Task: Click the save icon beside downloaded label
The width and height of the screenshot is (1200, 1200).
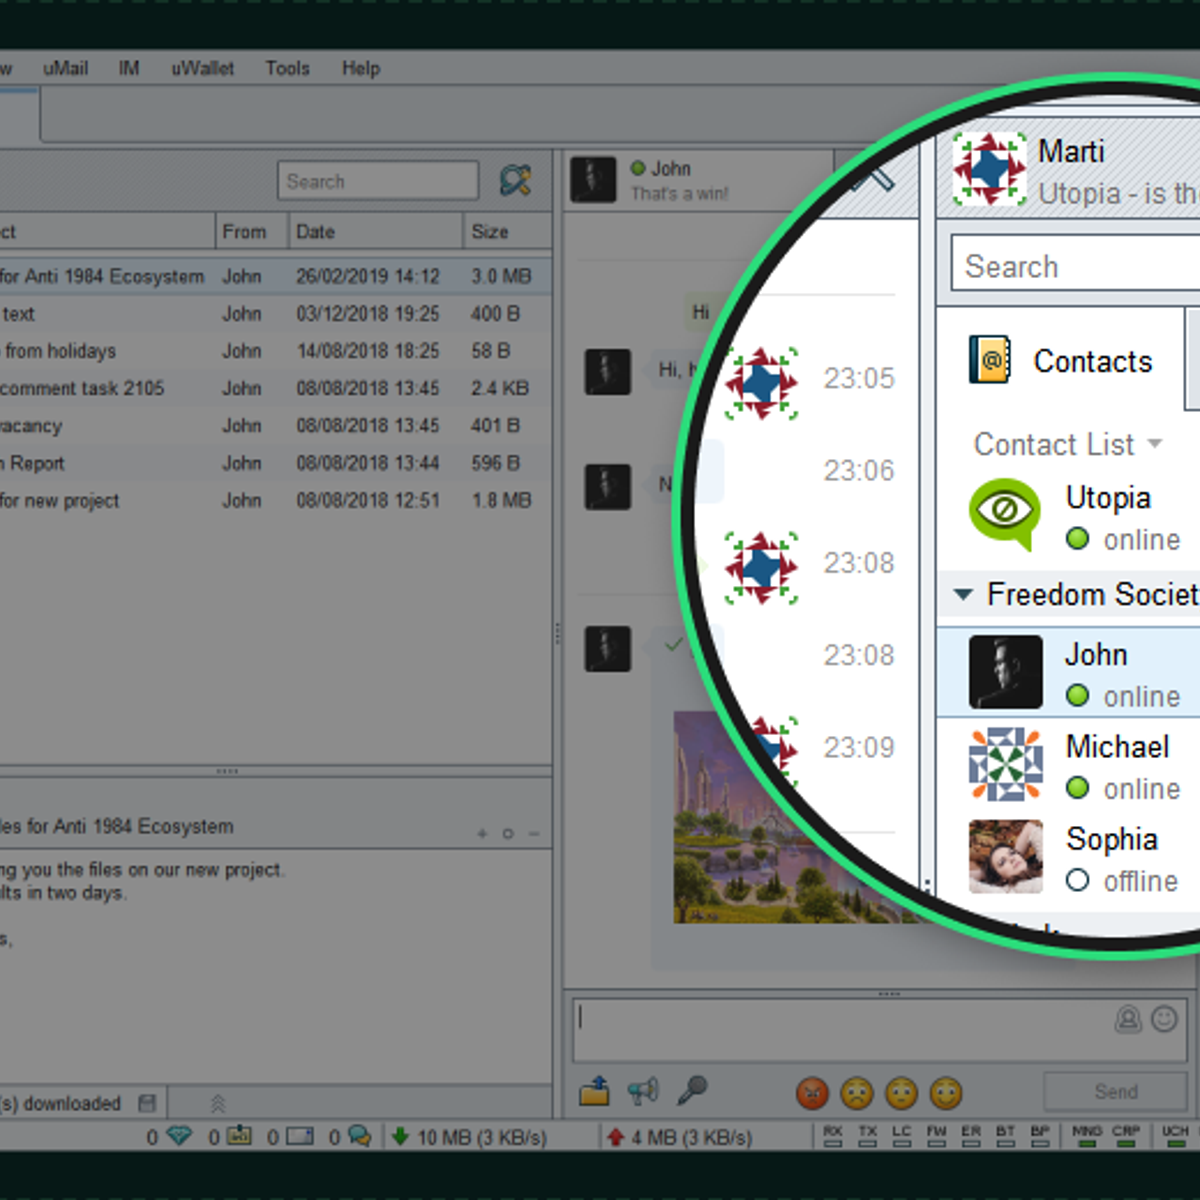Action: coord(147,1103)
